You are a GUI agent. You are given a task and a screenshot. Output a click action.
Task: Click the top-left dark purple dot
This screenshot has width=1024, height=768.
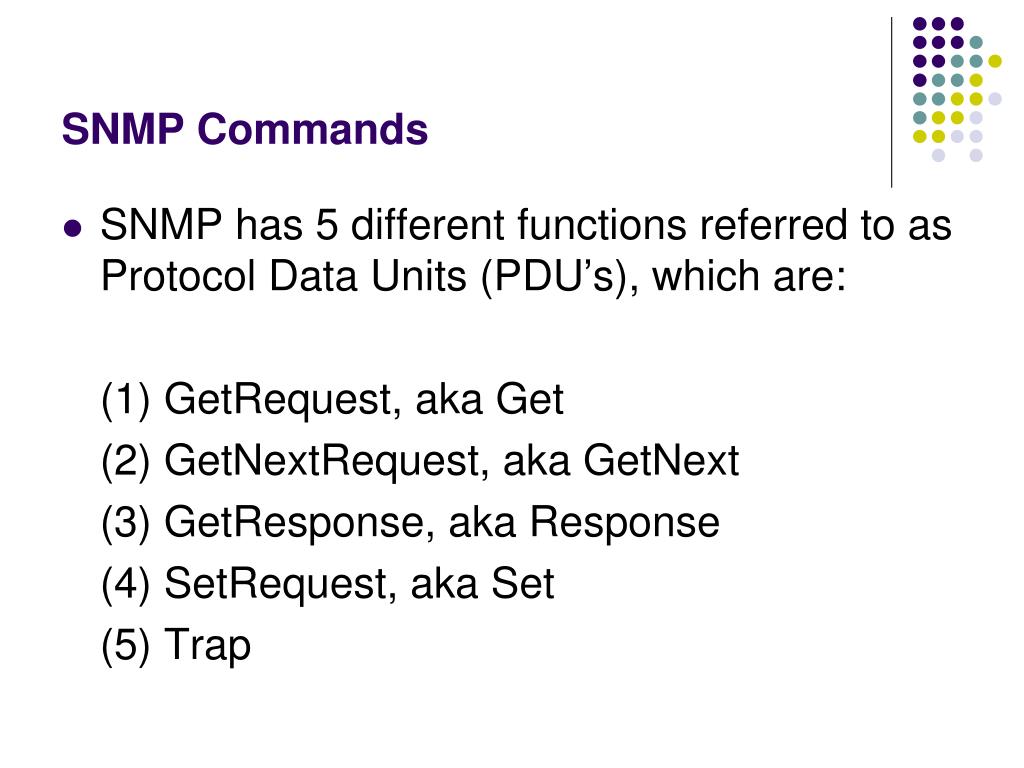pos(920,24)
